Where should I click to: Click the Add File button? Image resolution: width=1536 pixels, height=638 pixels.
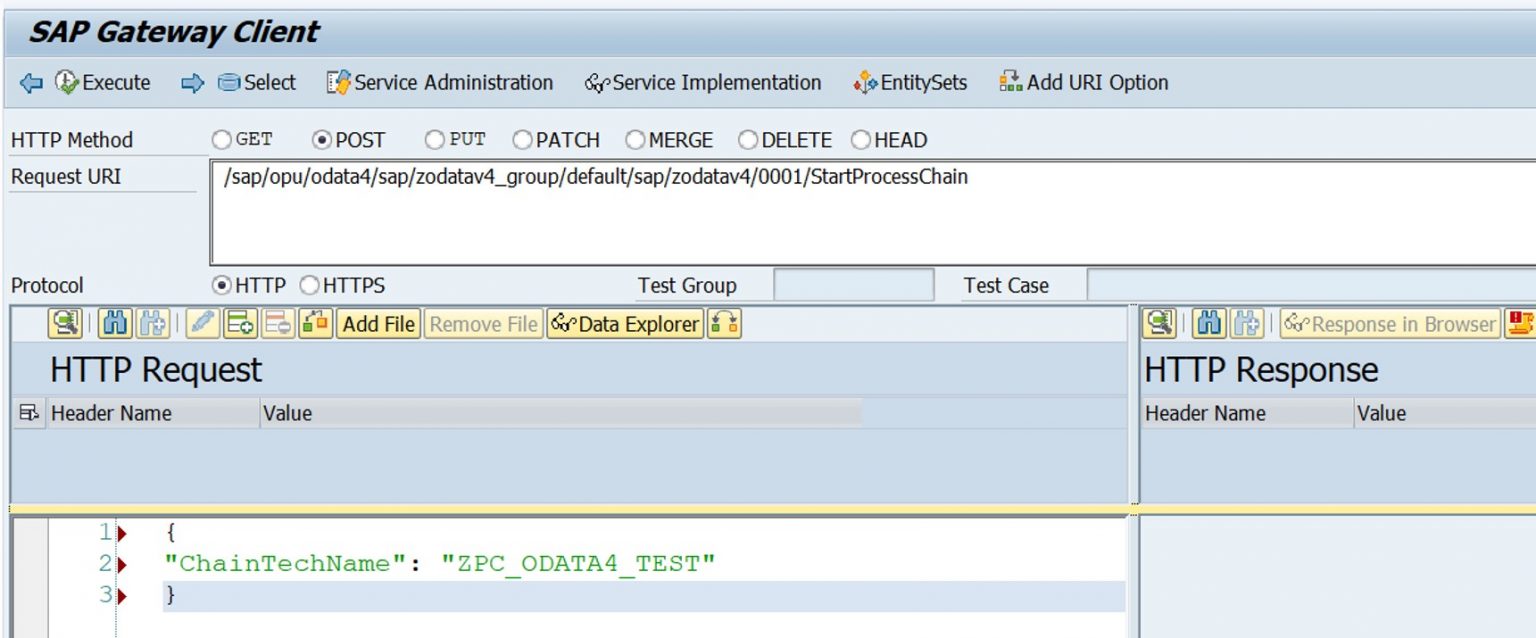click(x=378, y=324)
